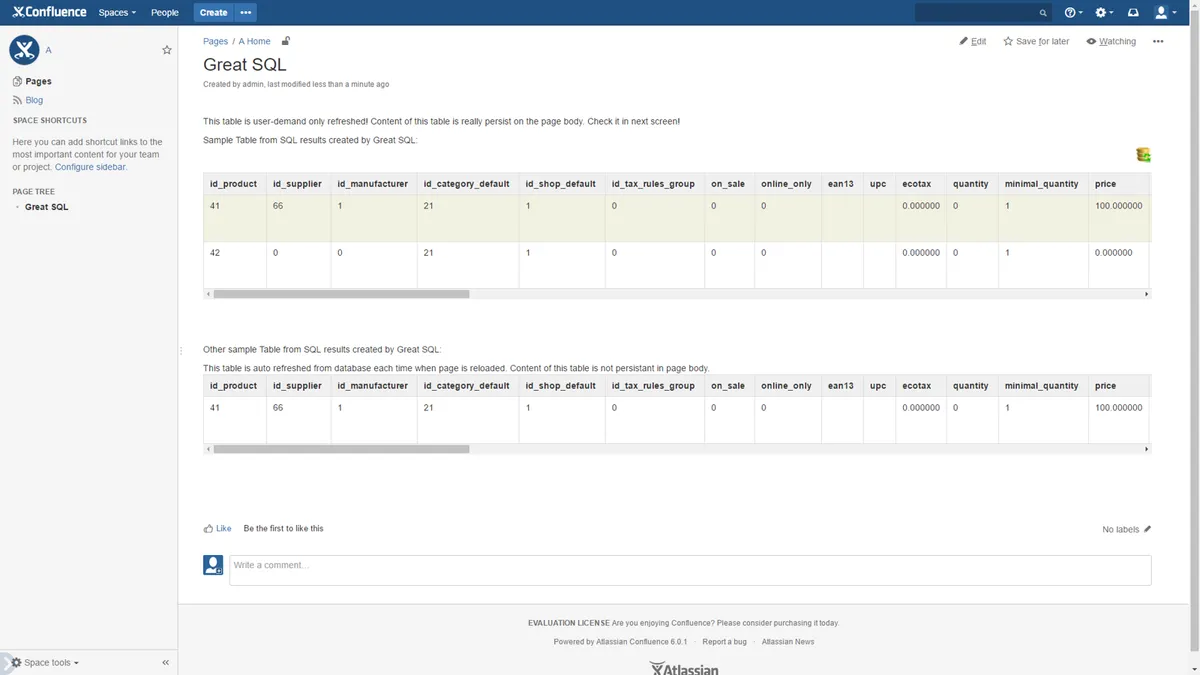The height and width of the screenshot is (675, 1200).
Task: Click the Confluence logo in header
Action: pyautogui.click(x=49, y=12)
